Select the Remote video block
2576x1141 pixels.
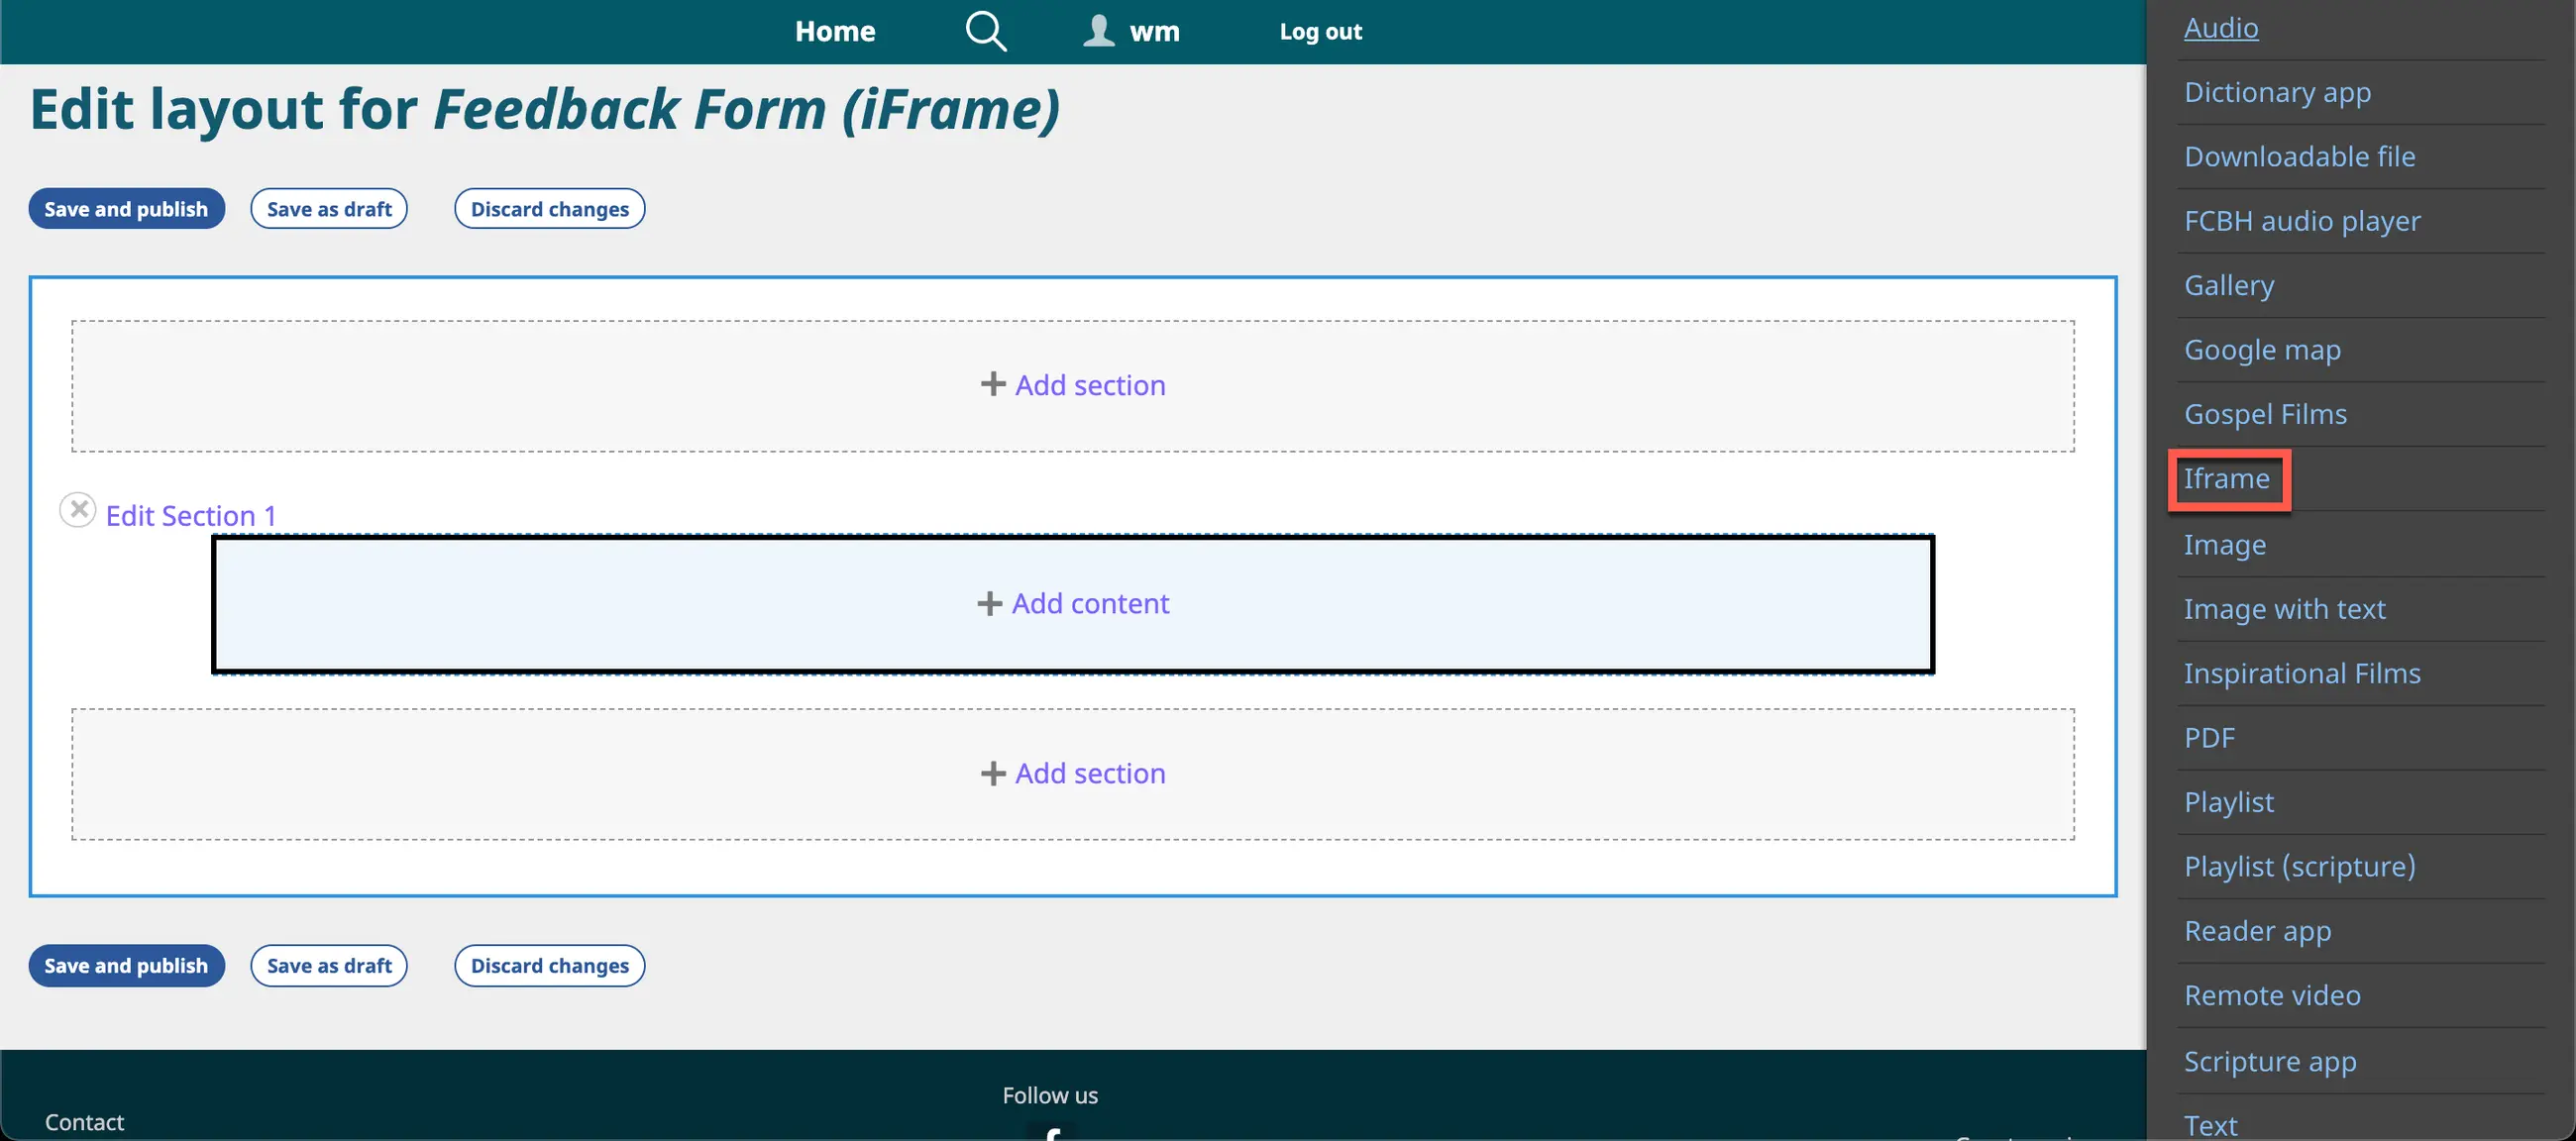(2272, 995)
